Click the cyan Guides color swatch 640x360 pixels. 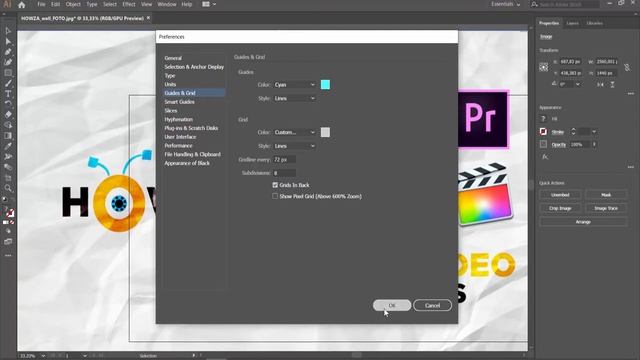[x=325, y=84]
